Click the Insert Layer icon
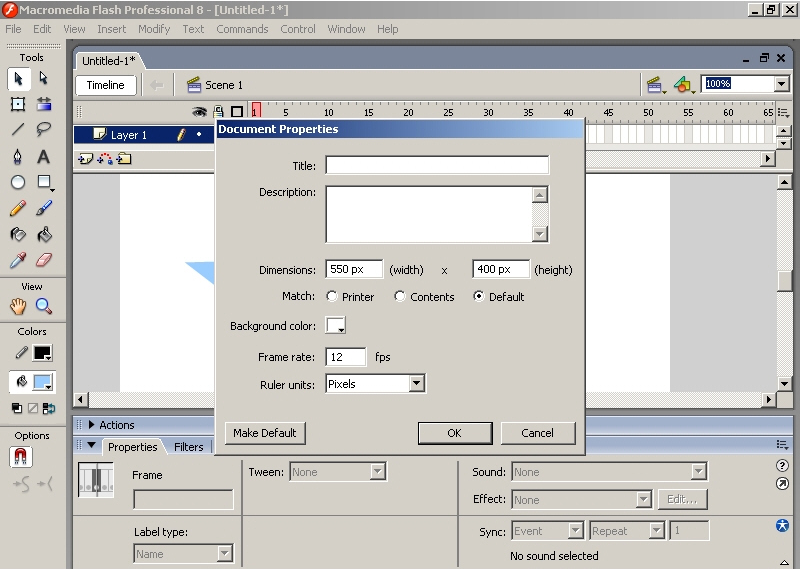800x570 pixels. point(85,159)
